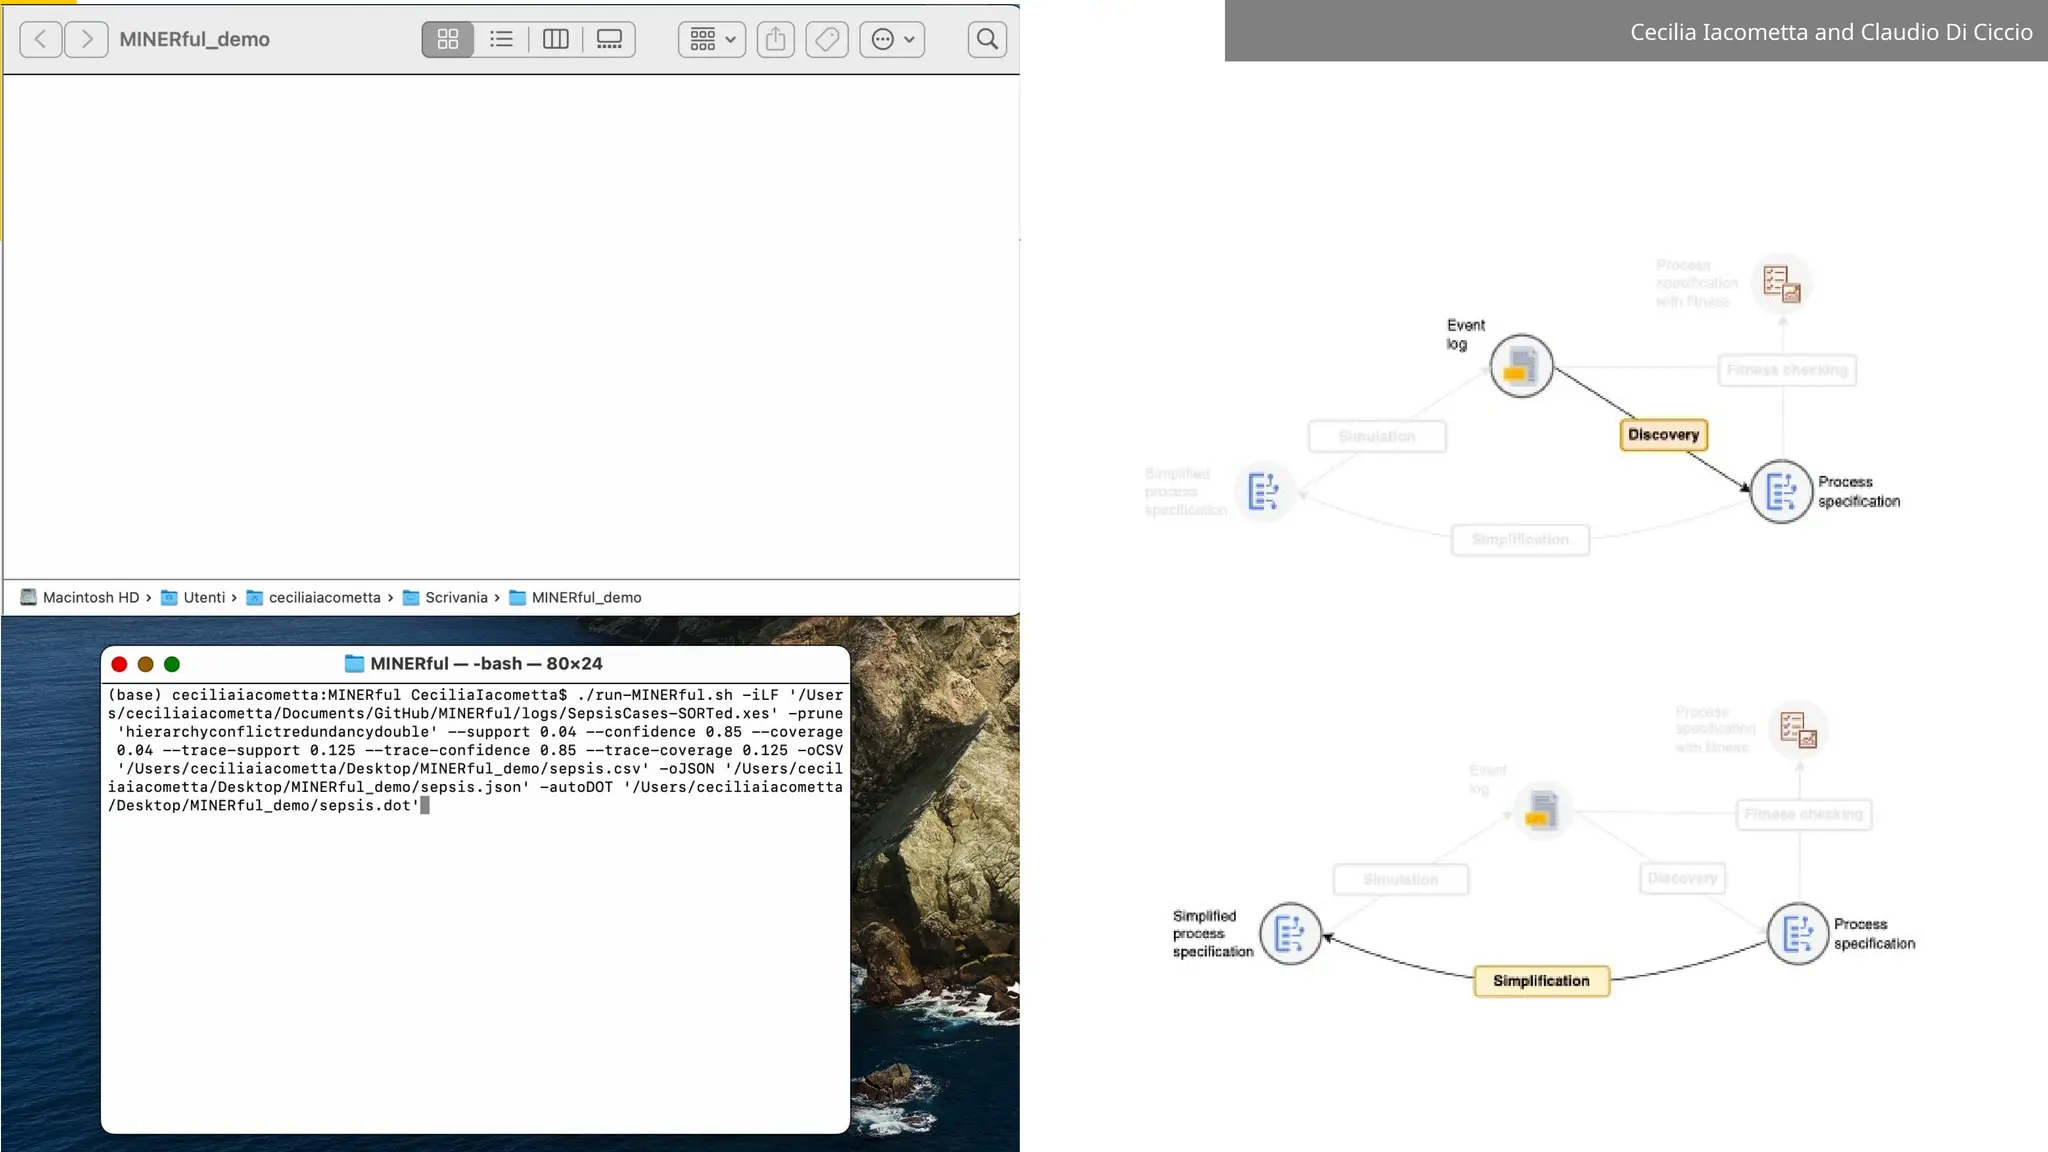The width and height of the screenshot is (2048, 1152).
Task: Click the tag icon in Finder toolbar
Action: tap(827, 39)
